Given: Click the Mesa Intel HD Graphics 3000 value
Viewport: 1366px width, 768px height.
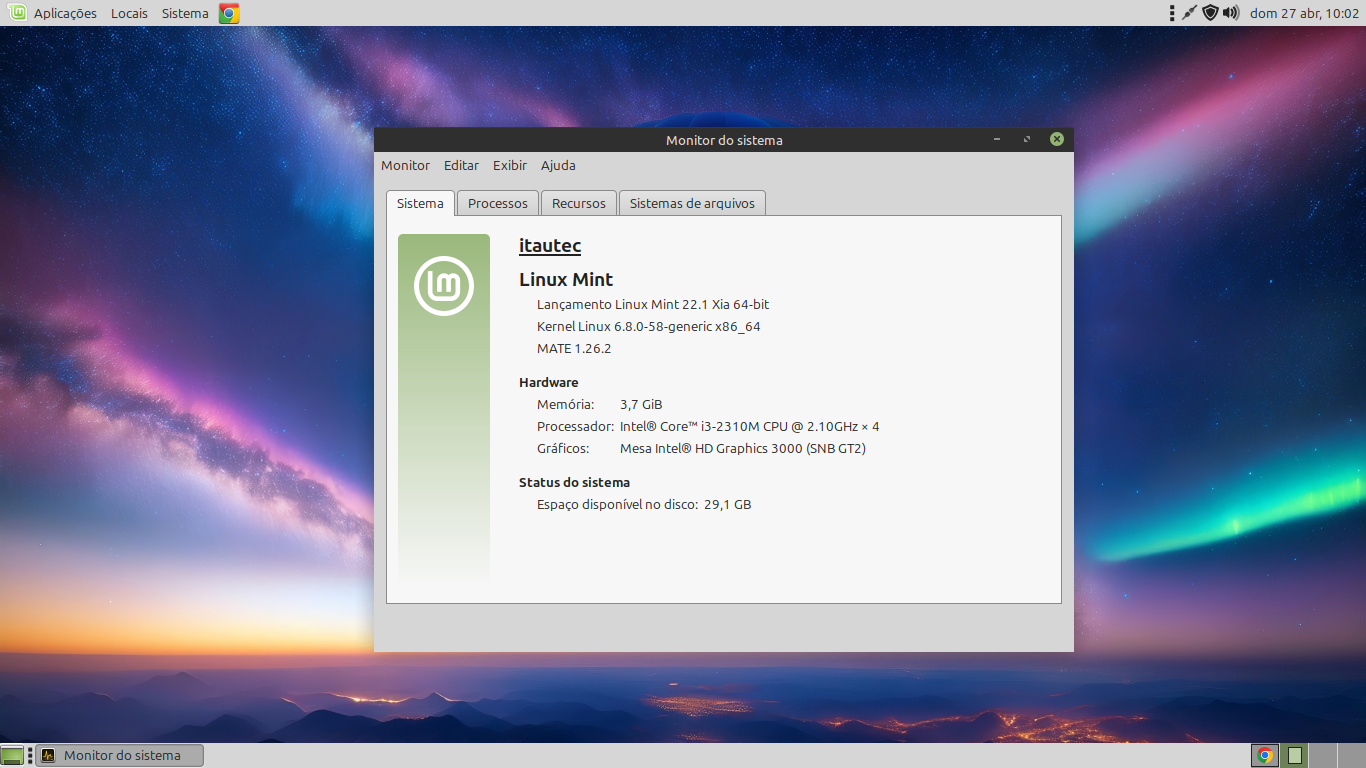Looking at the screenshot, I should tap(743, 448).
